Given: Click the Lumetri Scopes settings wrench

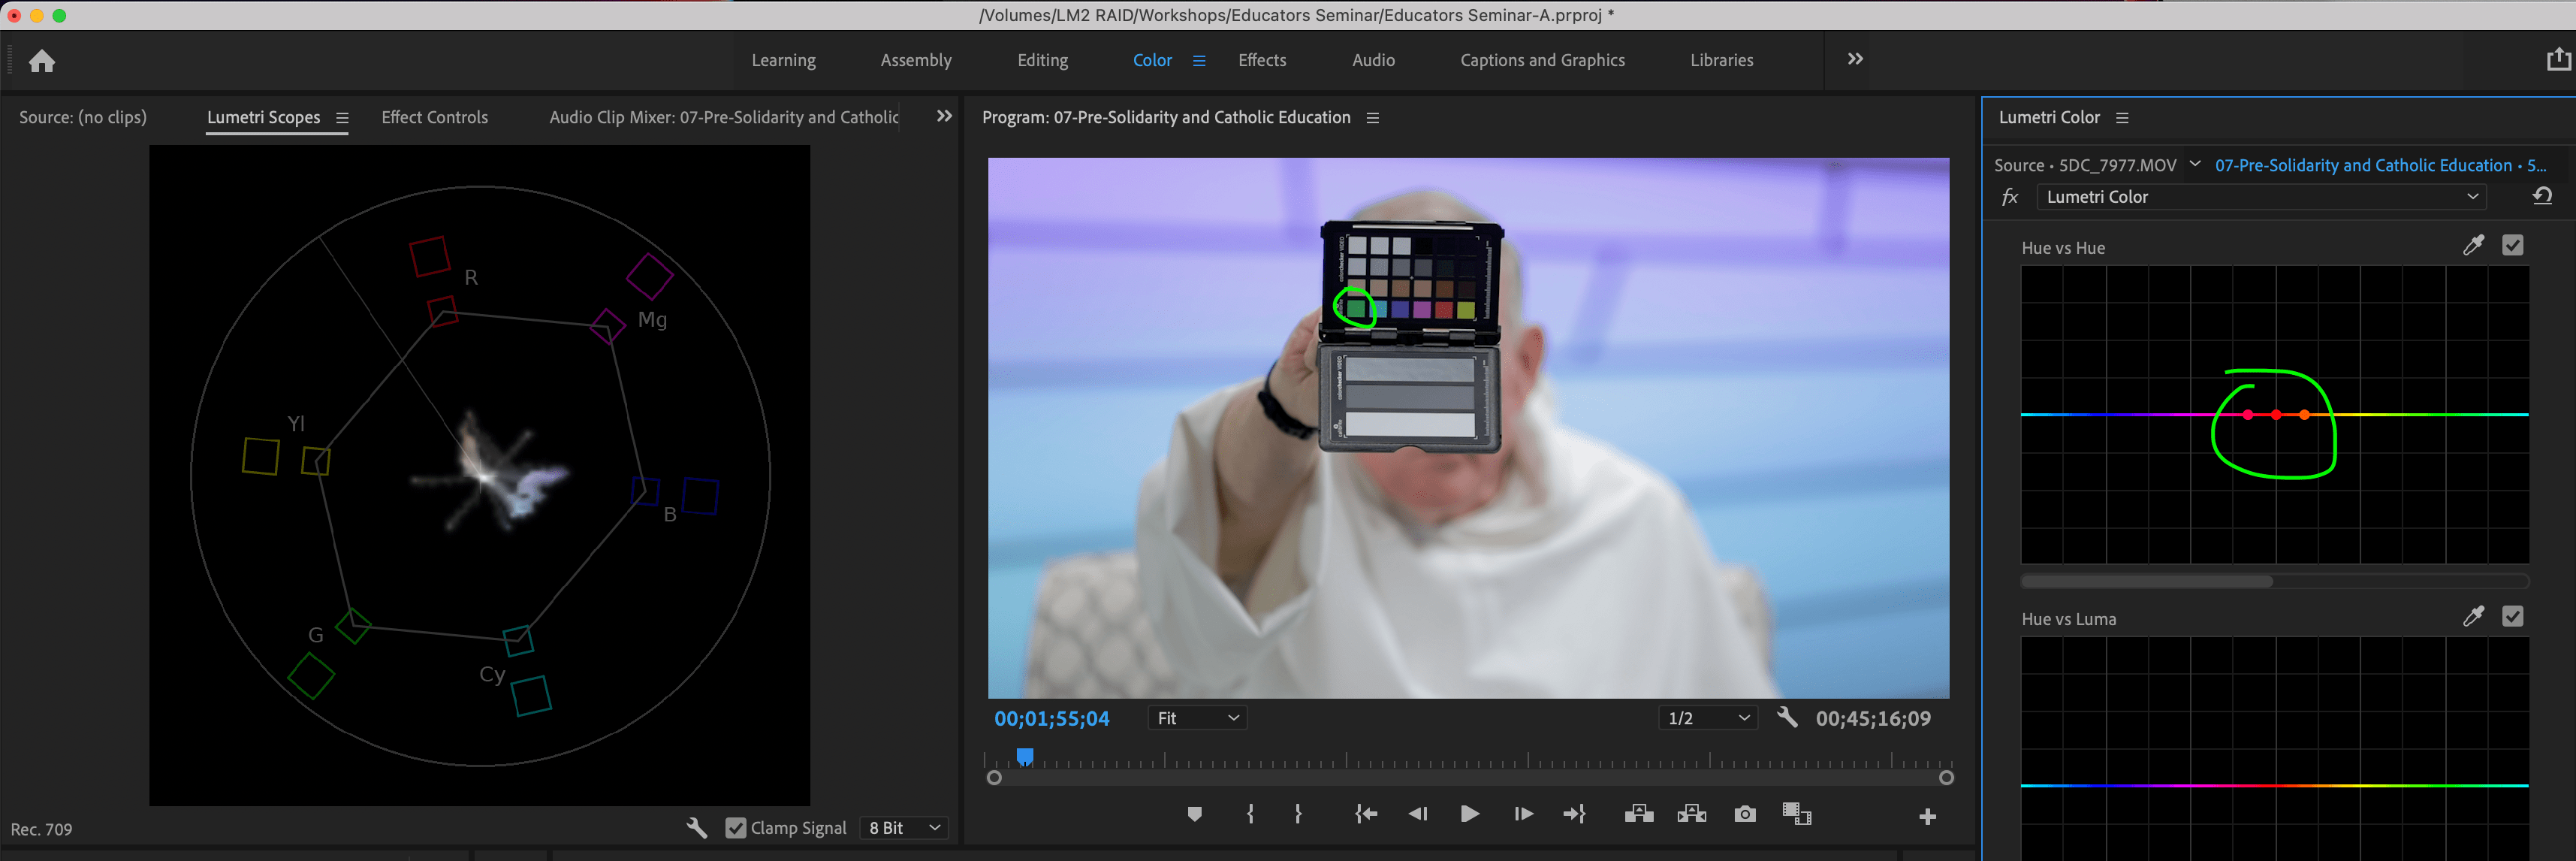Looking at the screenshot, I should click(698, 827).
